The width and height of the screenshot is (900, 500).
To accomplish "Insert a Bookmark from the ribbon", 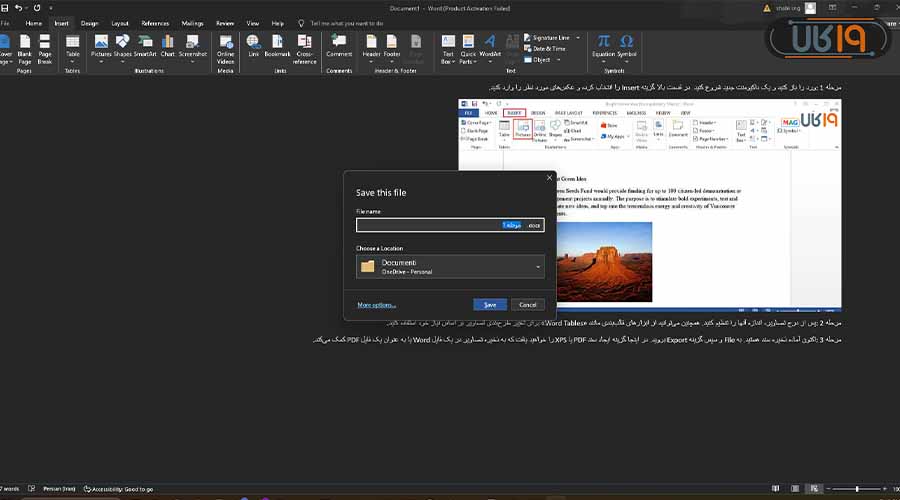I will pos(277,44).
